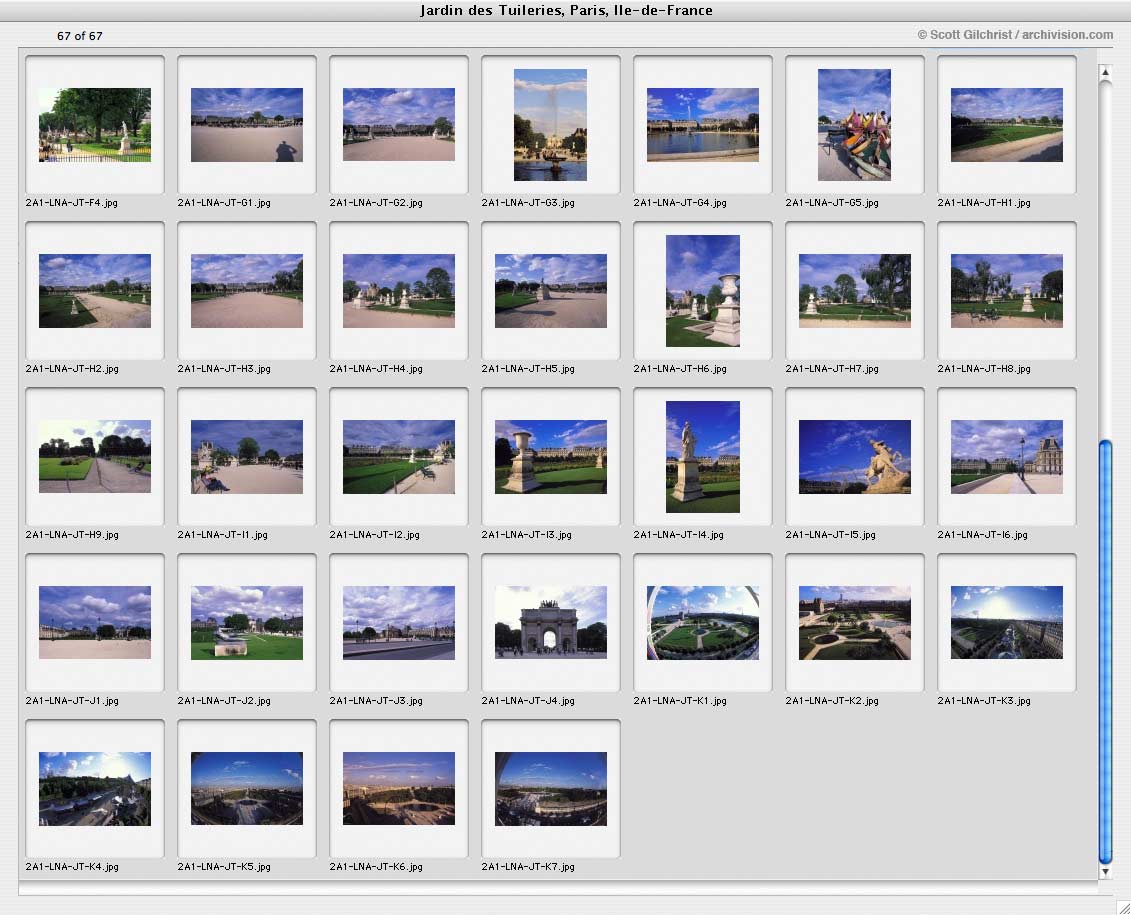Click filename label 2A1-LNA-JT-I2.jpg

pyautogui.click(x=374, y=535)
